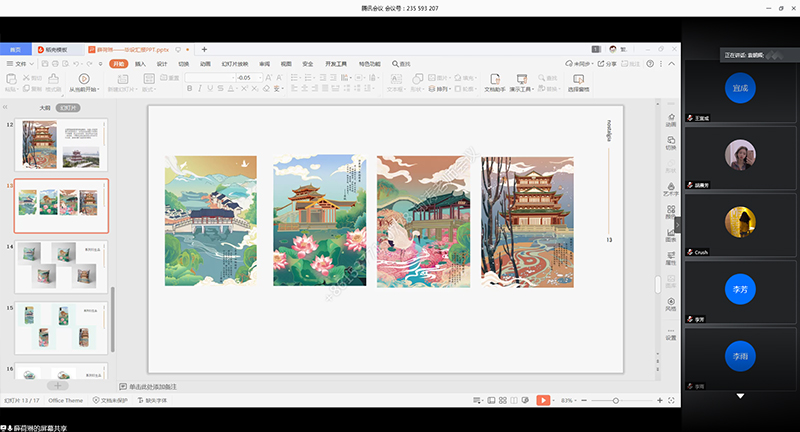Select slide 14 thumbnail in panel
The width and height of the screenshot is (800, 432).
(62, 267)
